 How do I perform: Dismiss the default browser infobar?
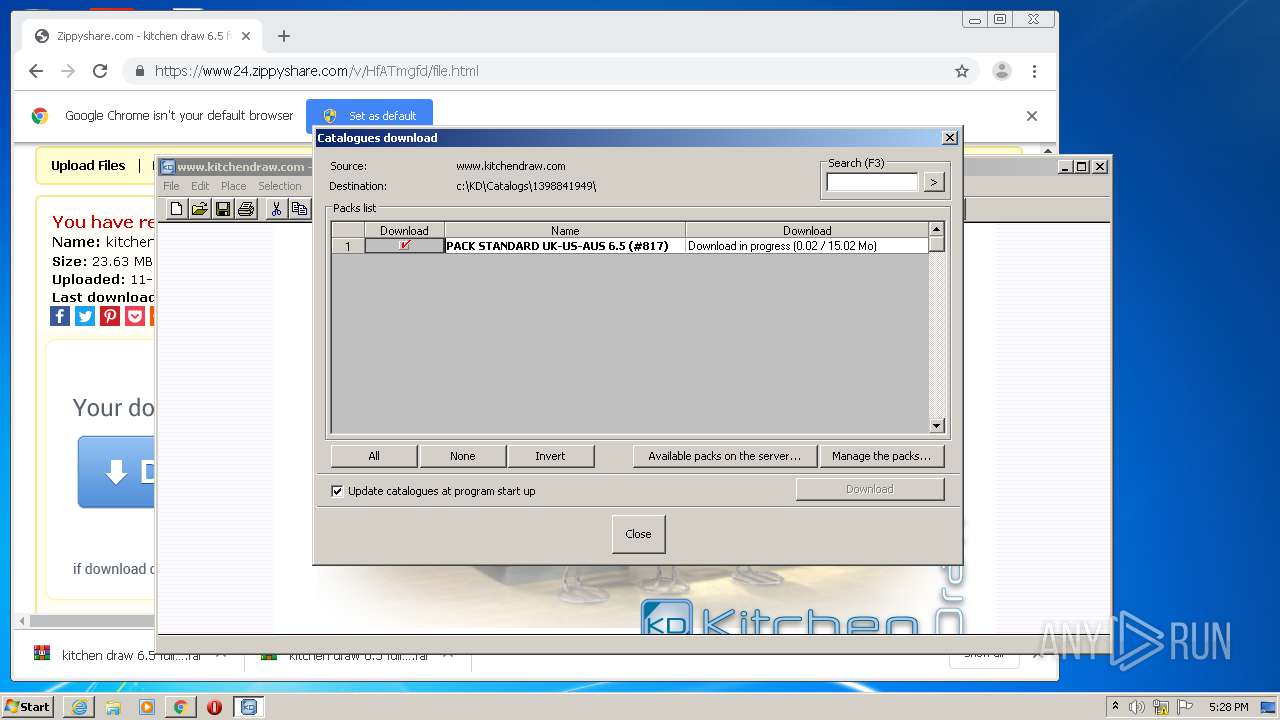tap(1032, 115)
